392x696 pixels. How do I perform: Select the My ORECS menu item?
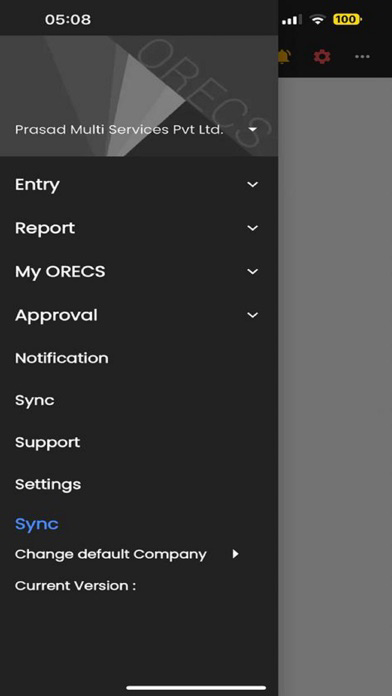pos(60,272)
